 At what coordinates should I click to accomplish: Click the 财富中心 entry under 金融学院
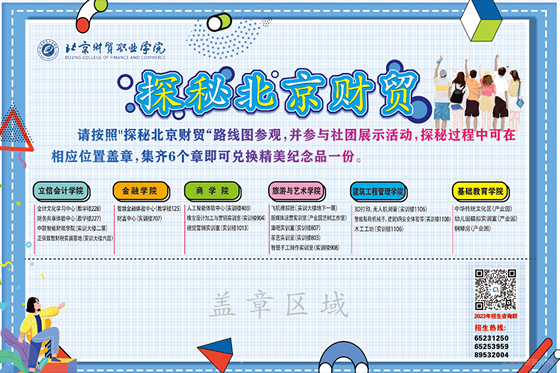[x=140, y=218]
